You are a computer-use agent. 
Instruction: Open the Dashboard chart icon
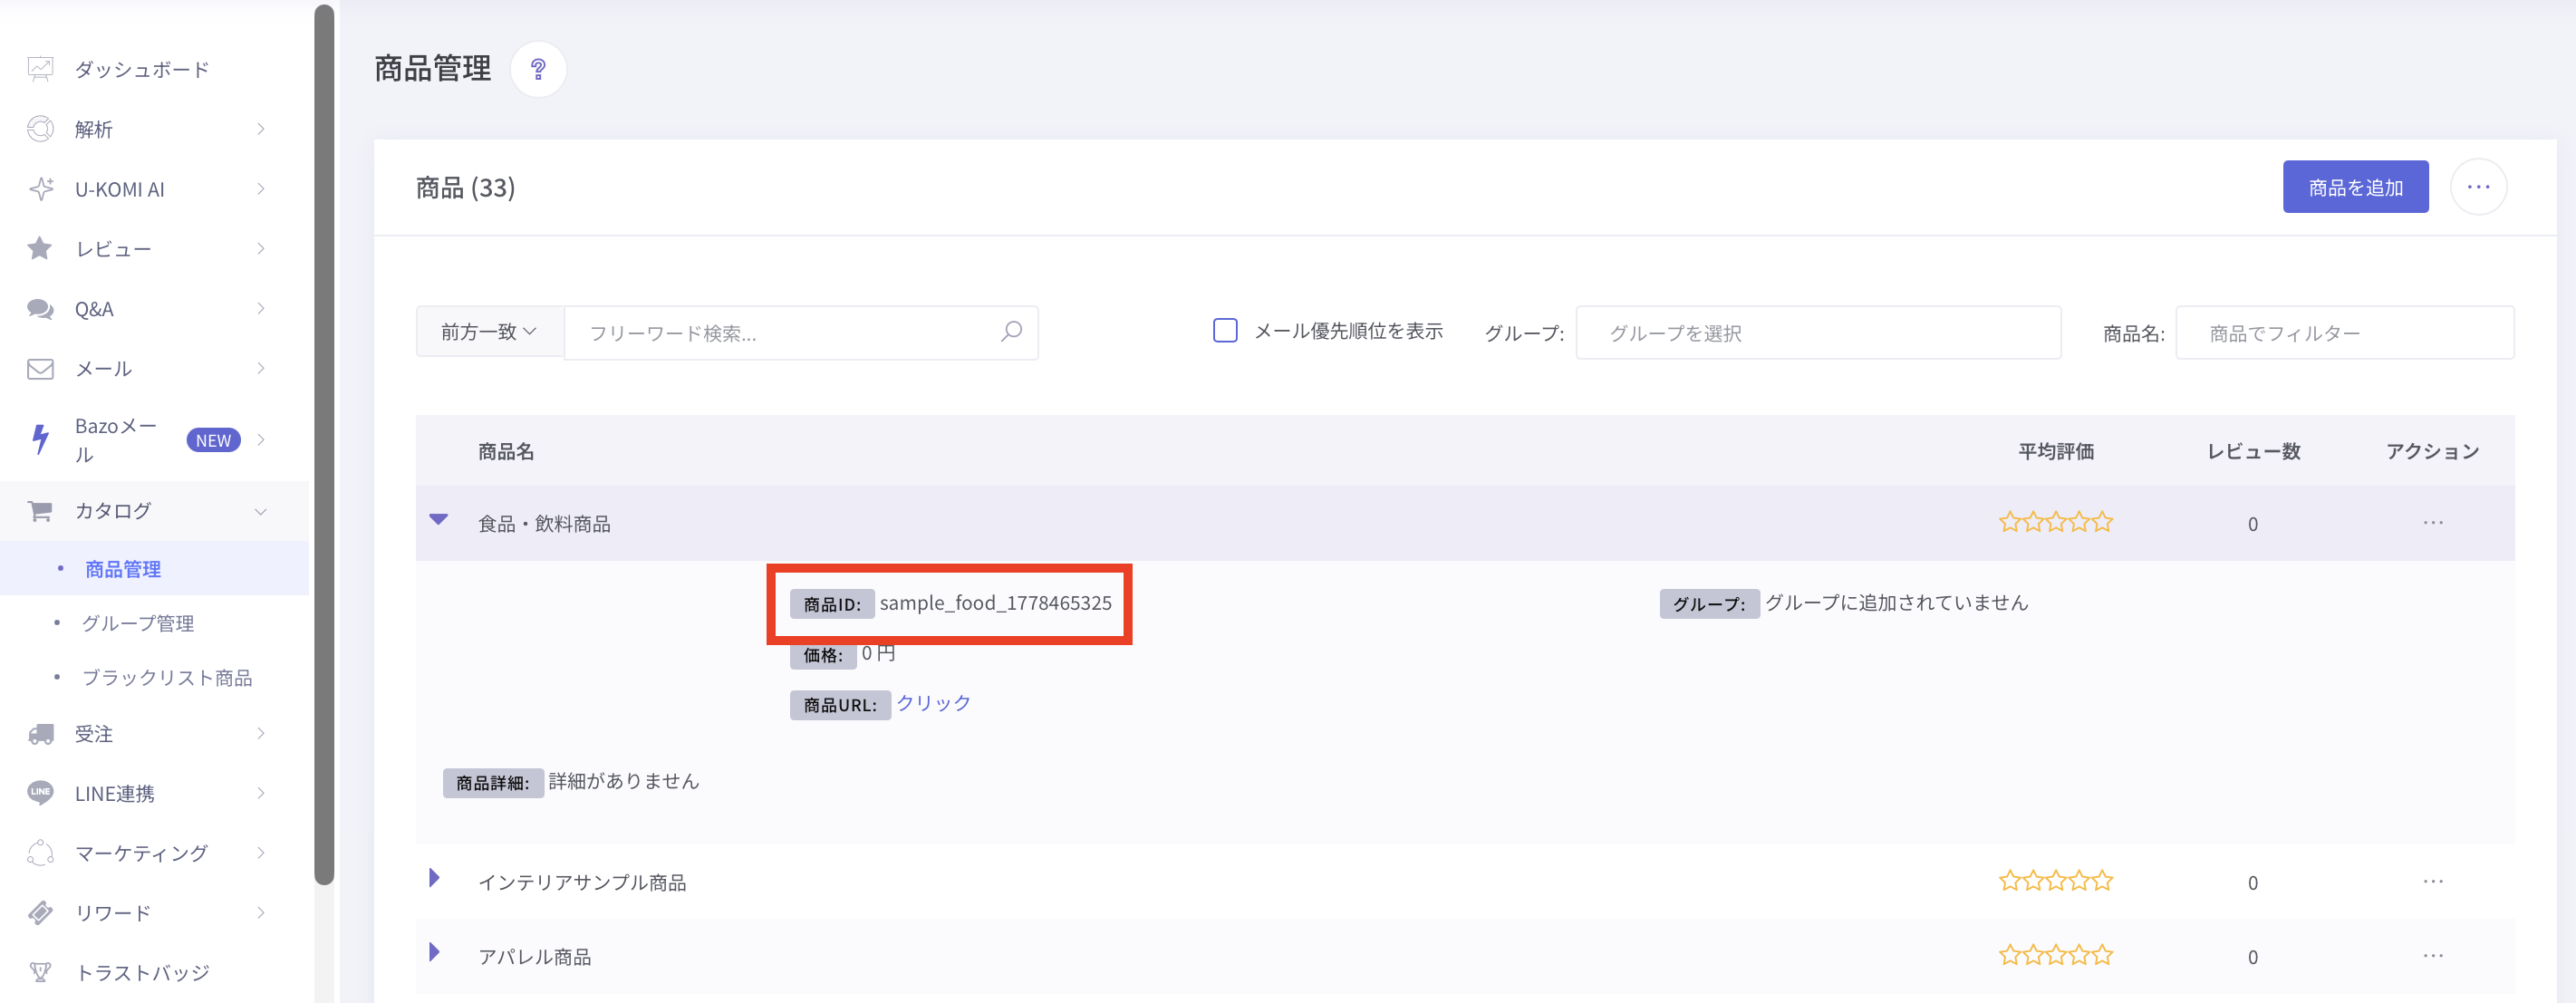click(40, 69)
